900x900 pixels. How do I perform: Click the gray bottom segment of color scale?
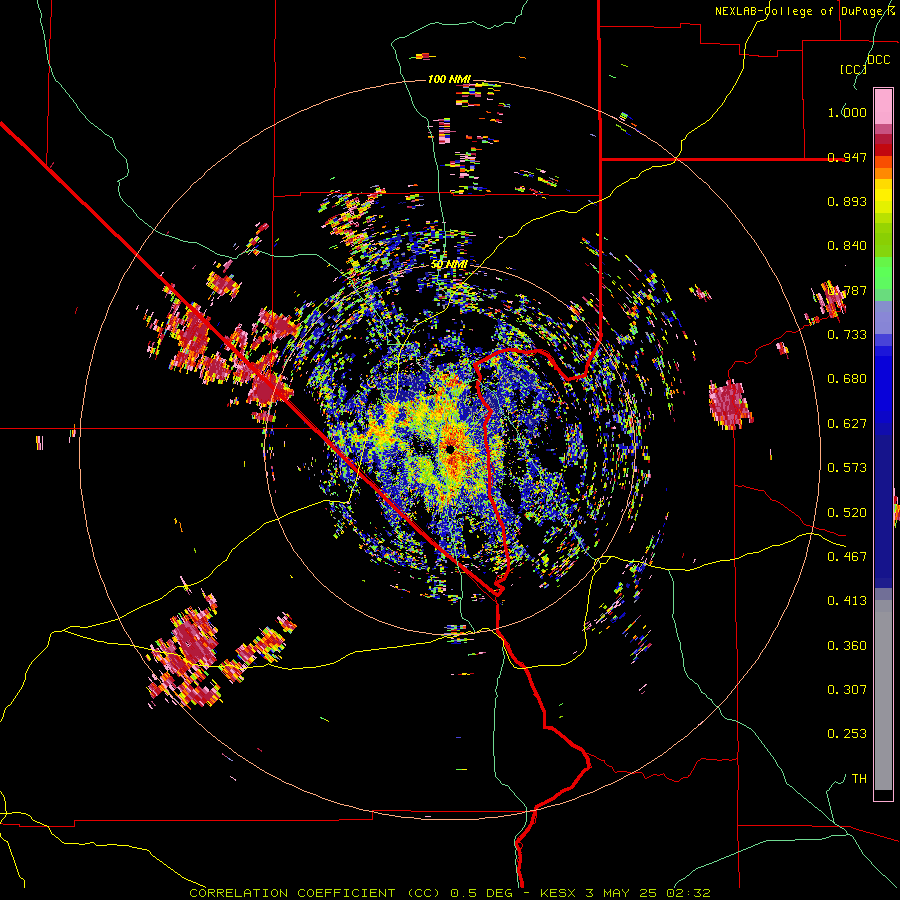pos(883,695)
